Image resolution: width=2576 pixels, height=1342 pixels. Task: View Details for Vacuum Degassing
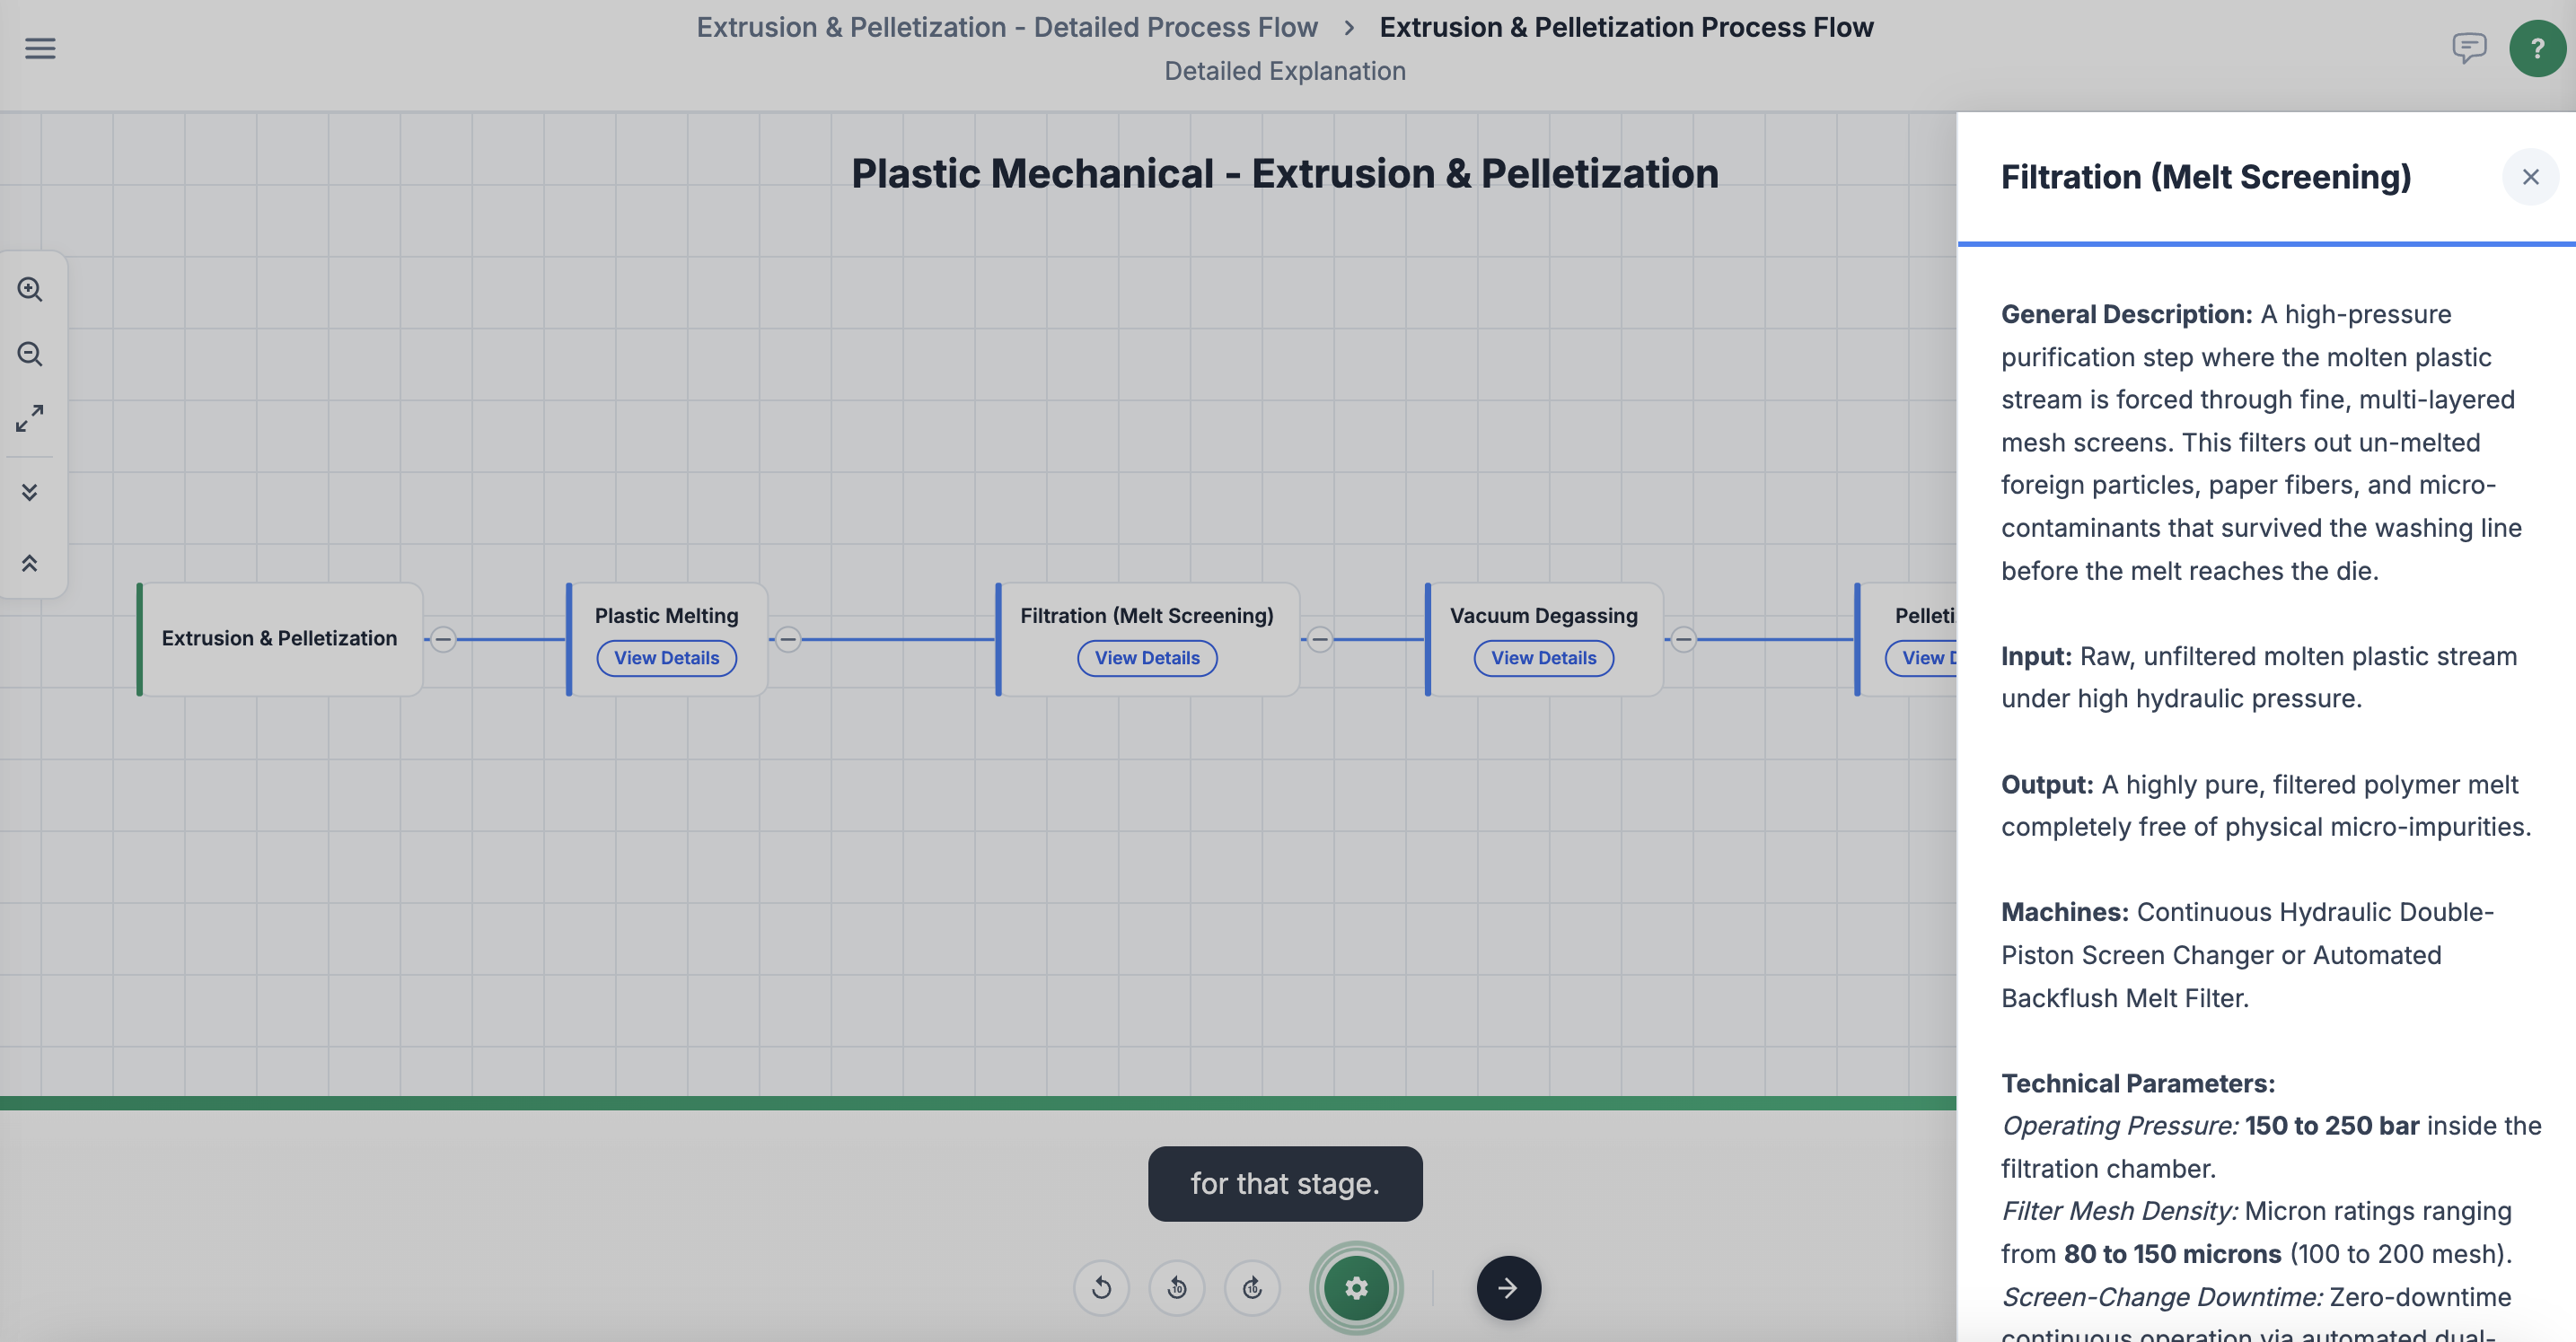(1543, 658)
